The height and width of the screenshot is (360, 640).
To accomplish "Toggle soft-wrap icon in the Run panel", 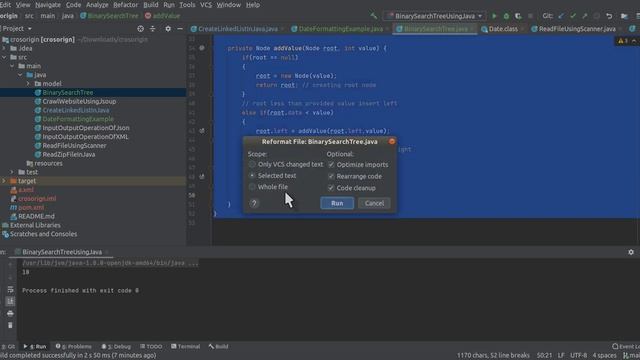I will [10, 289].
